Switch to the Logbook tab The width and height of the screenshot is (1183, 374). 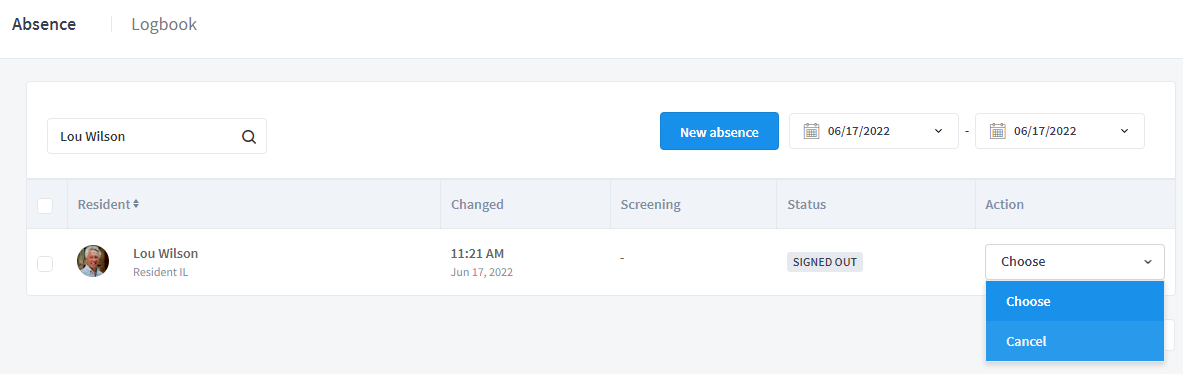tap(164, 24)
